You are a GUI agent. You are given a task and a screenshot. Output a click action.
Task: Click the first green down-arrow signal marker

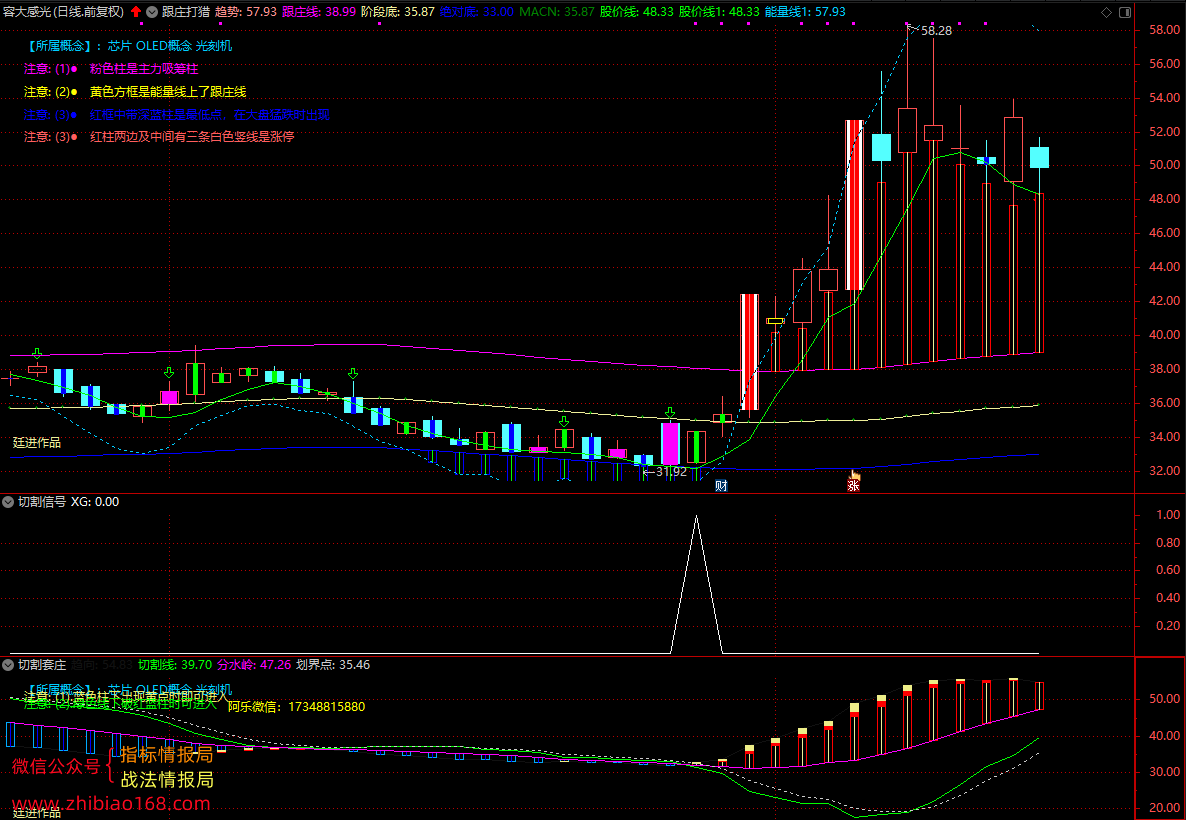pos(37,353)
